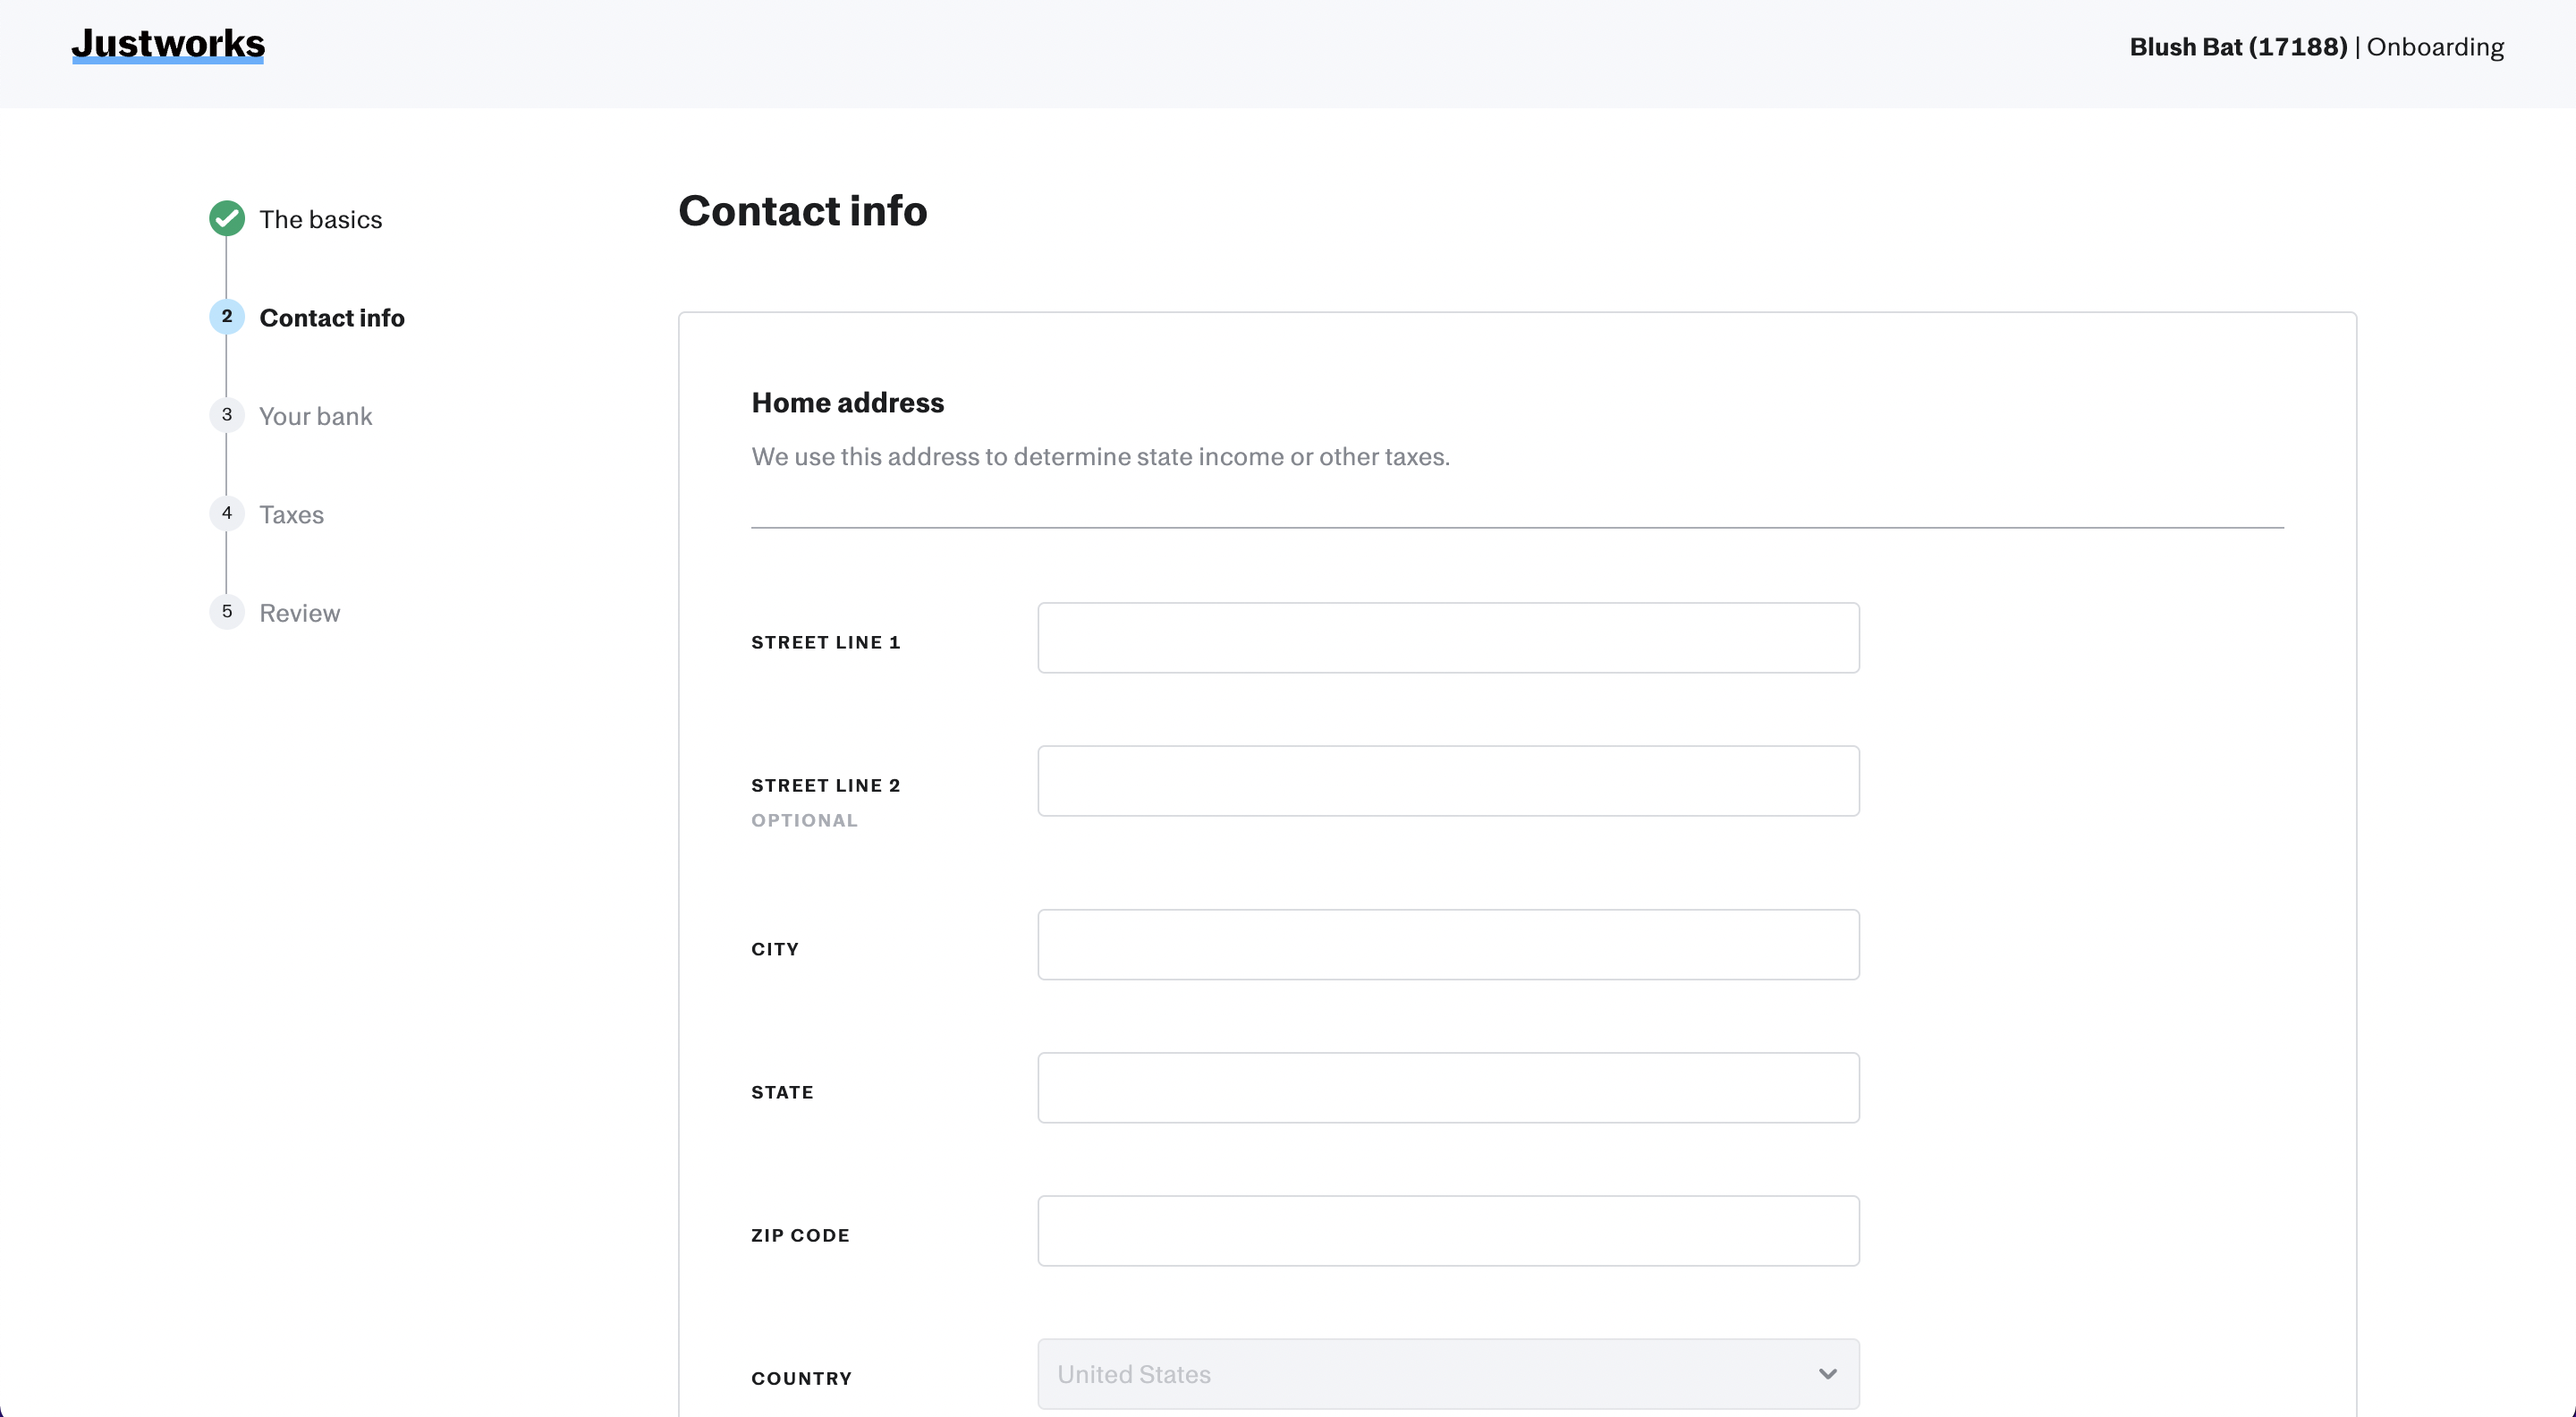Click the step 5 circle icon

click(227, 611)
